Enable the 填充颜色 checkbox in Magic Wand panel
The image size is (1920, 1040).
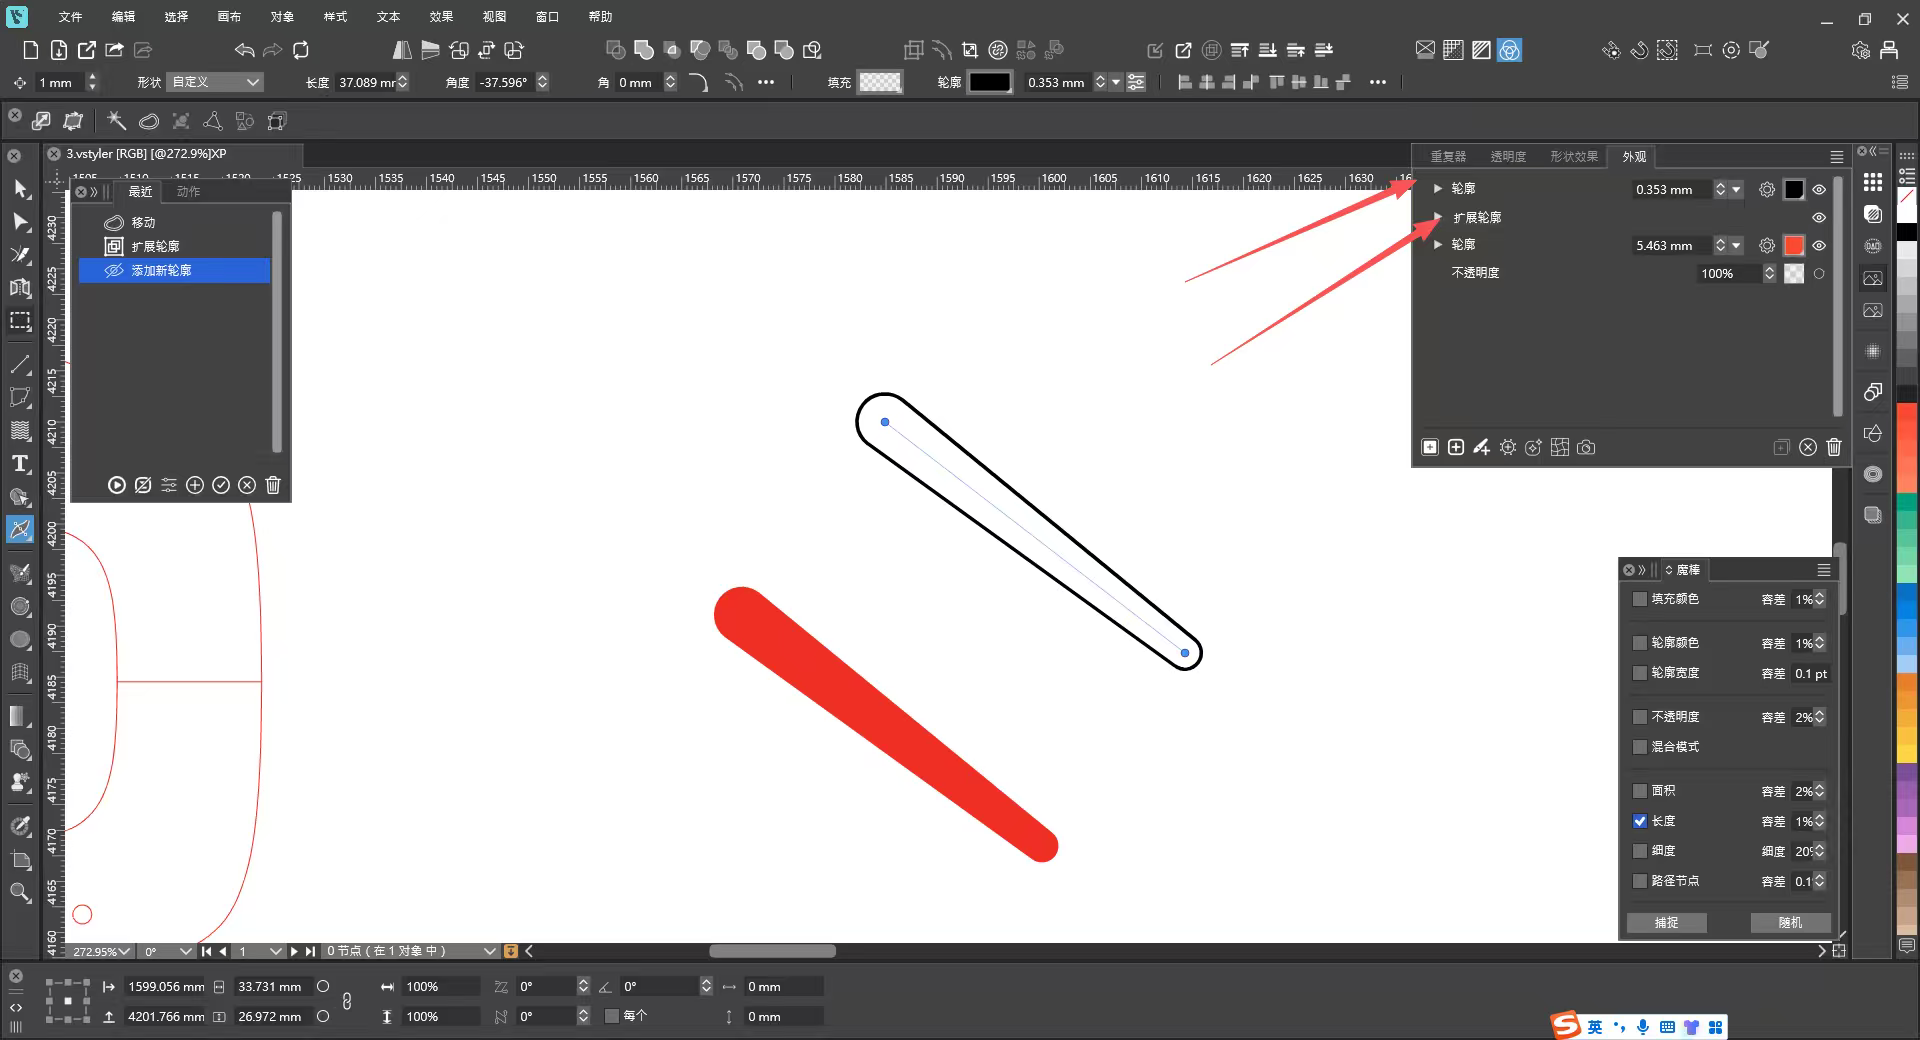(1640, 599)
